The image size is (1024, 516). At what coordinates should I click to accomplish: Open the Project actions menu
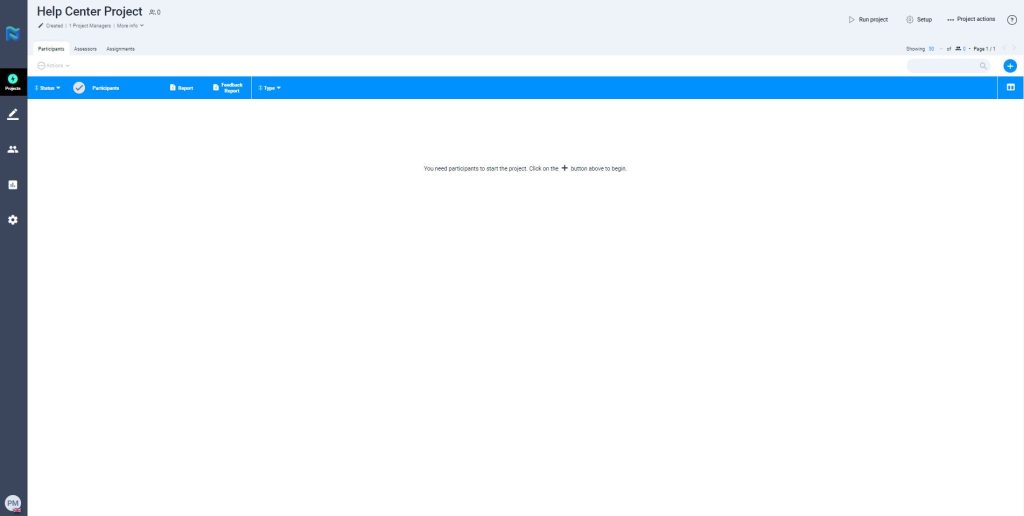[x=970, y=19]
